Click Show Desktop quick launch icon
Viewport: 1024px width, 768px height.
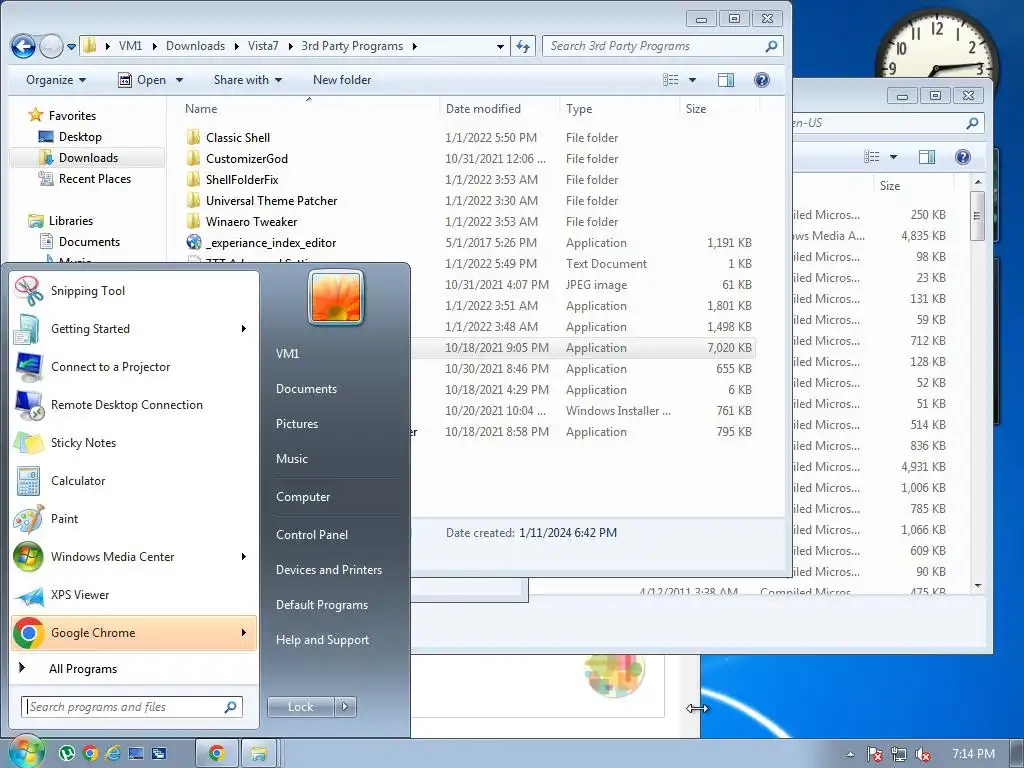pos(136,753)
